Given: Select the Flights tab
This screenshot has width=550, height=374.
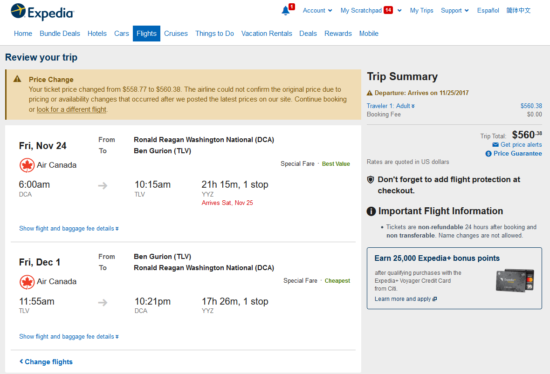Looking at the screenshot, I should [x=146, y=33].
